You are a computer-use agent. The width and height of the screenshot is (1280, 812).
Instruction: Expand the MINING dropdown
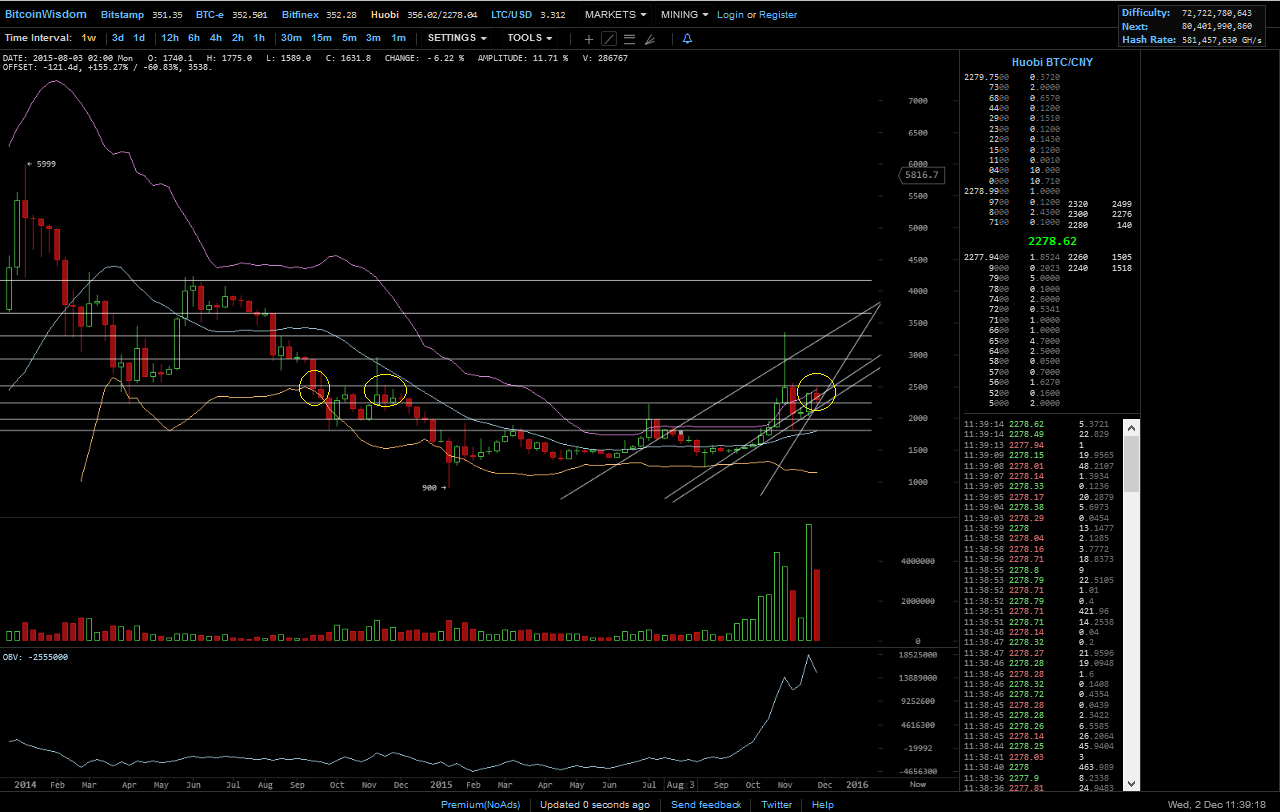tap(684, 15)
